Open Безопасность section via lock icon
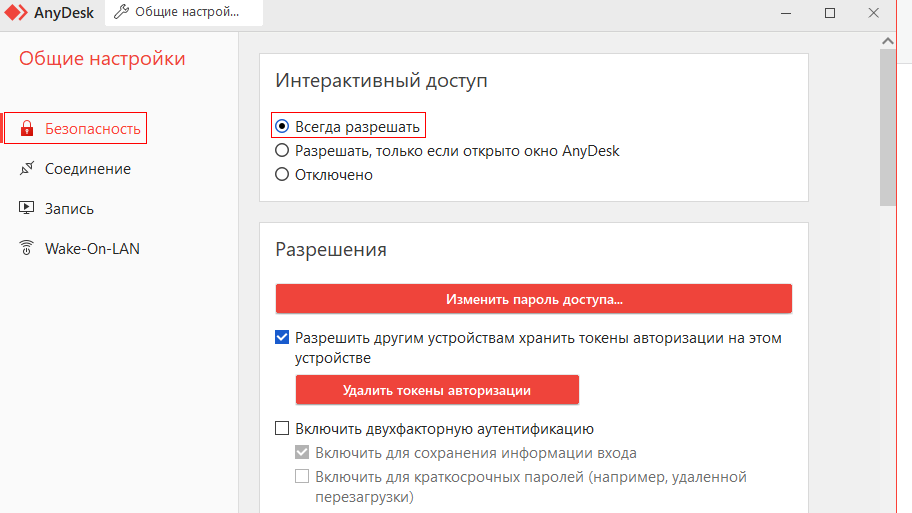This screenshot has width=912, height=513. click(27, 129)
